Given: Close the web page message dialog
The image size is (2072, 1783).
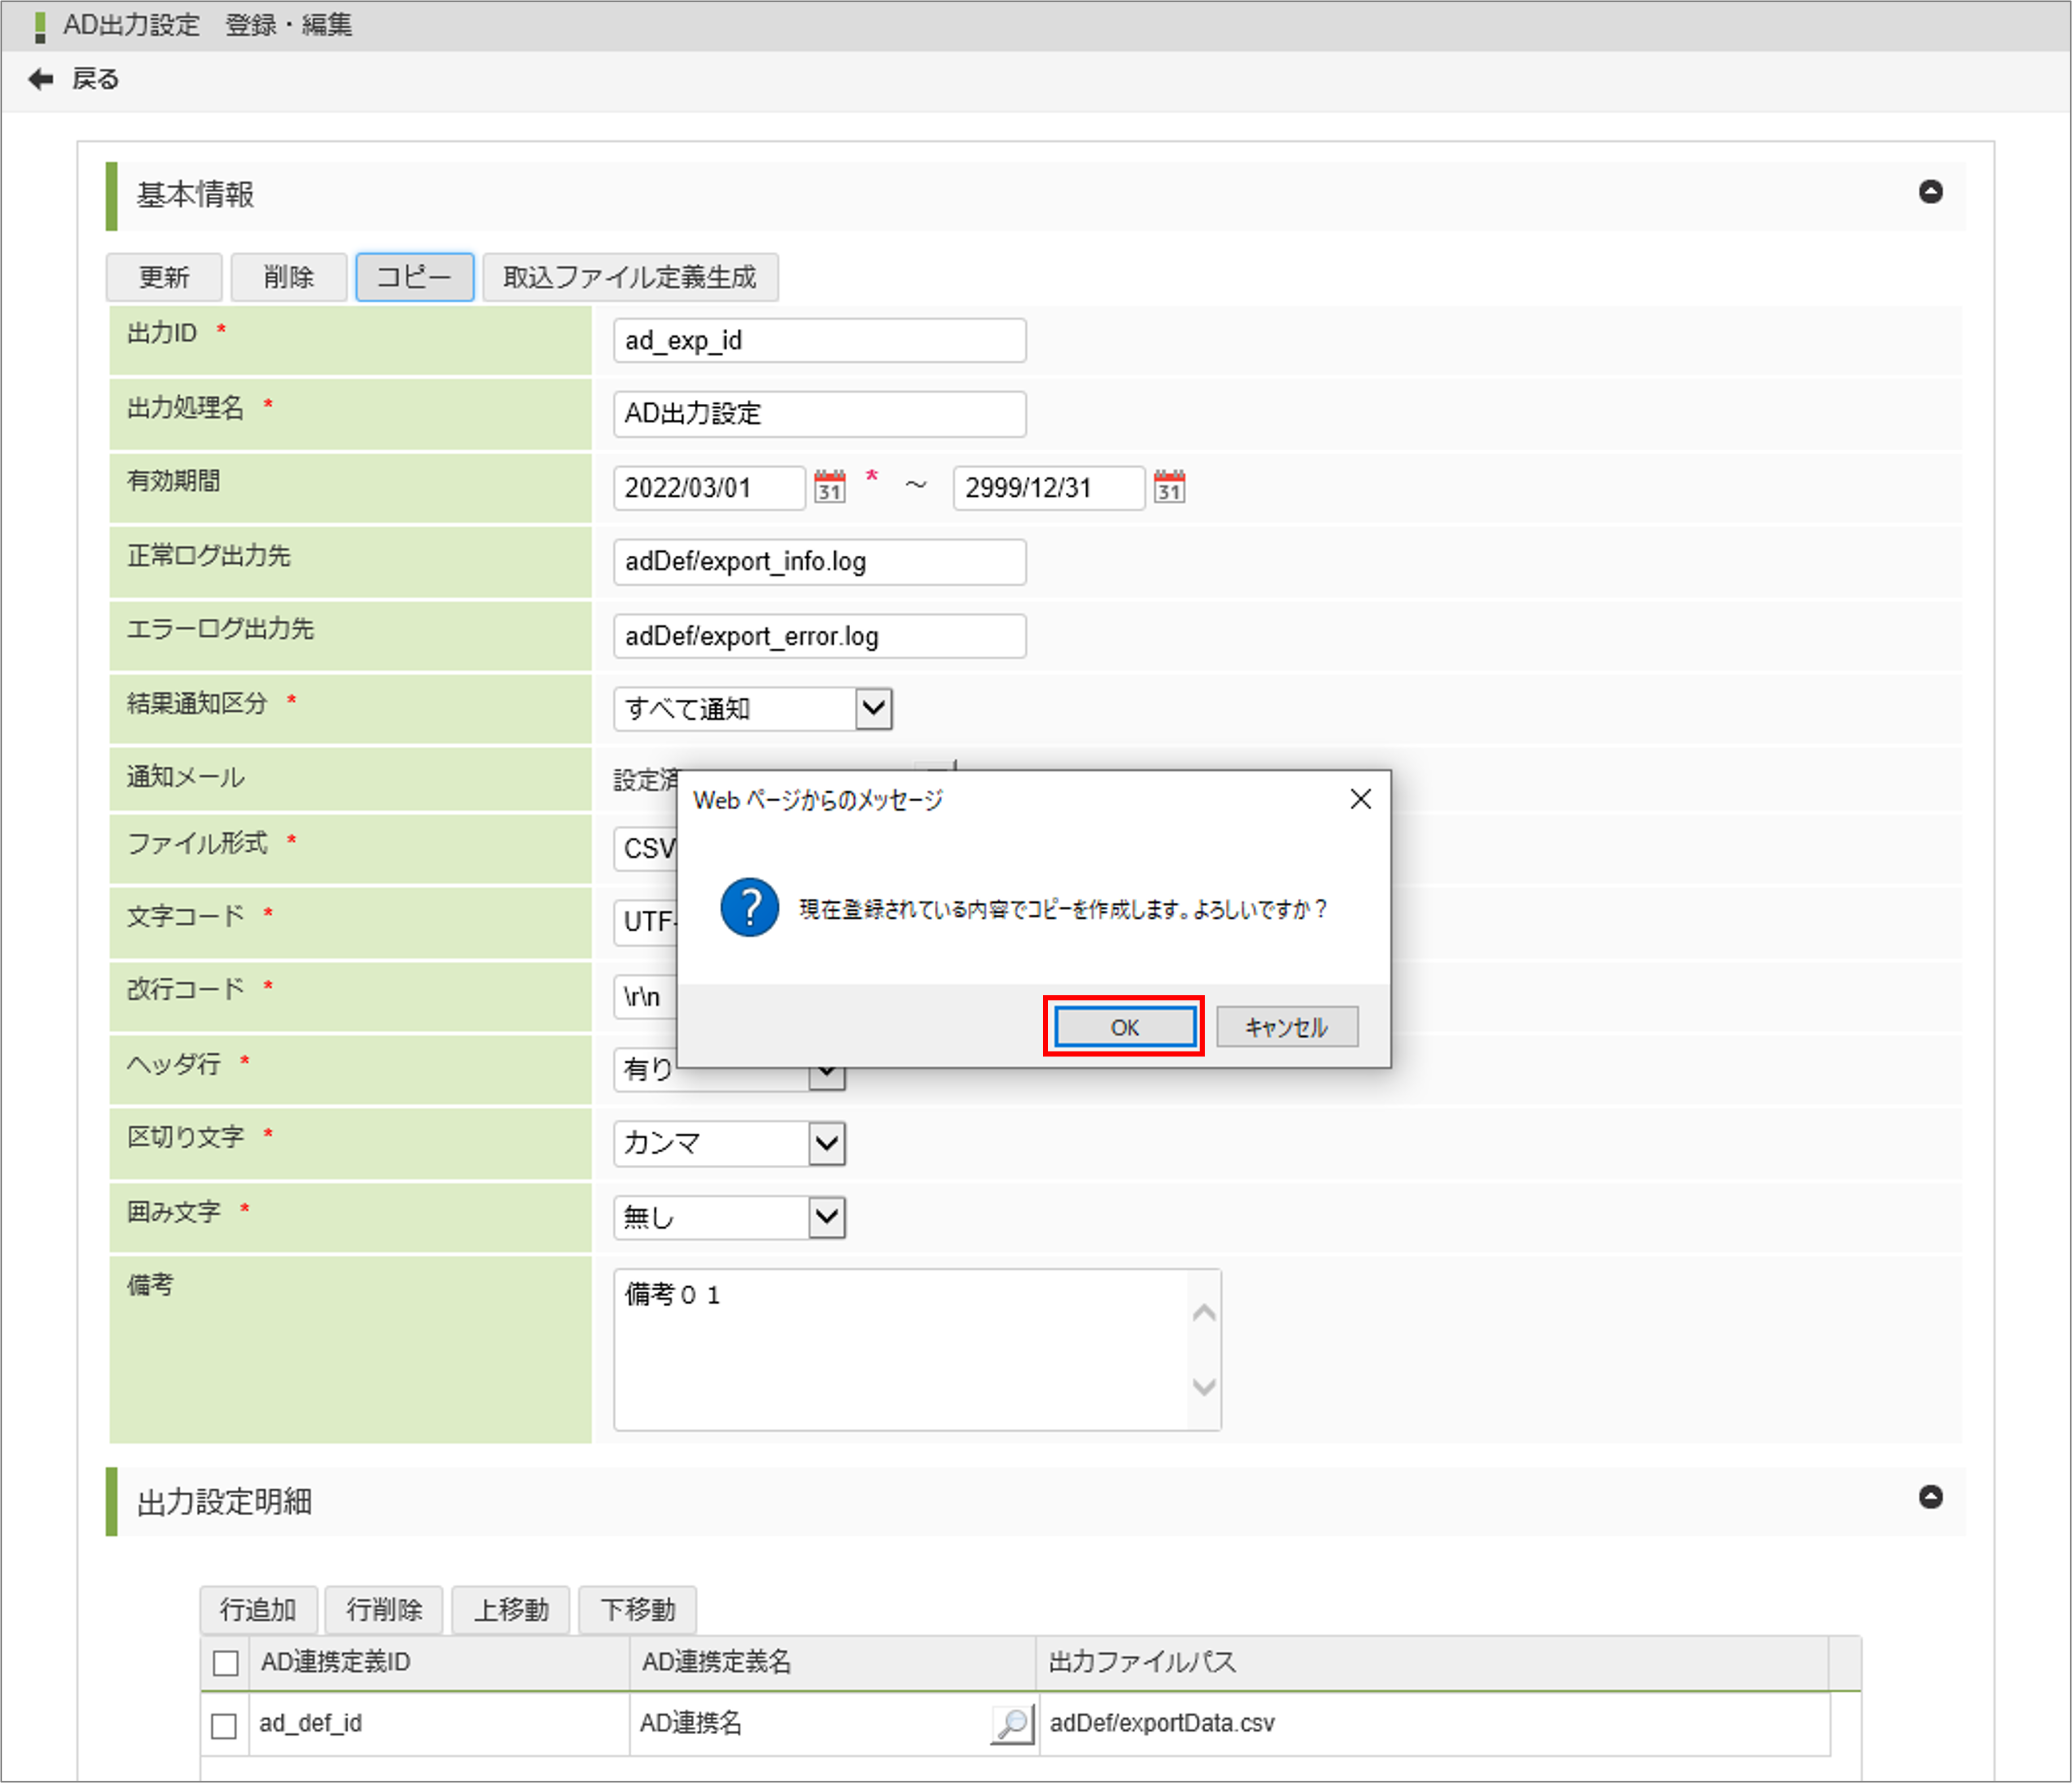Looking at the screenshot, I should tap(1360, 799).
